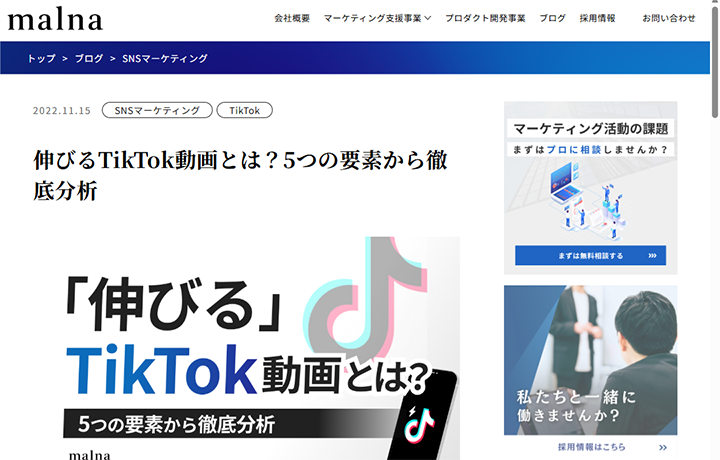The height and width of the screenshot is (460, 720).
Task: Click the date 2022.11.15
Action: point(62,111)
